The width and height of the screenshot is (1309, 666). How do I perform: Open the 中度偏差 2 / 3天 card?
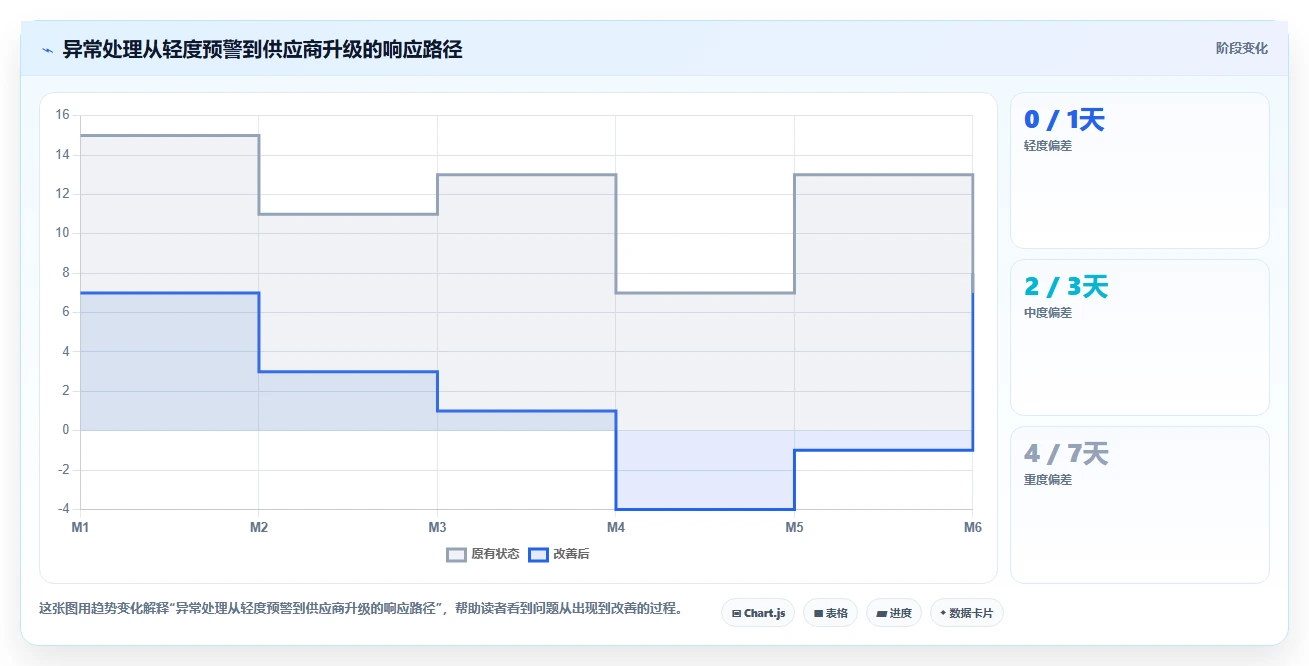click(1140, 338)
